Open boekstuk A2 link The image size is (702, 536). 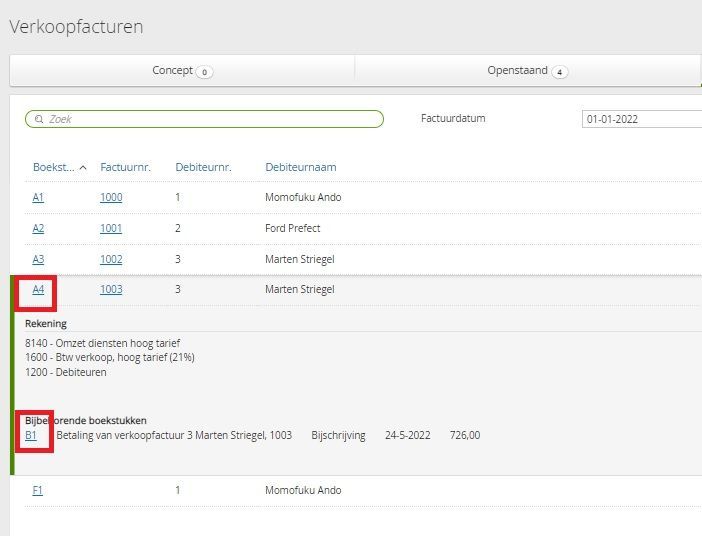click(38, 228)
